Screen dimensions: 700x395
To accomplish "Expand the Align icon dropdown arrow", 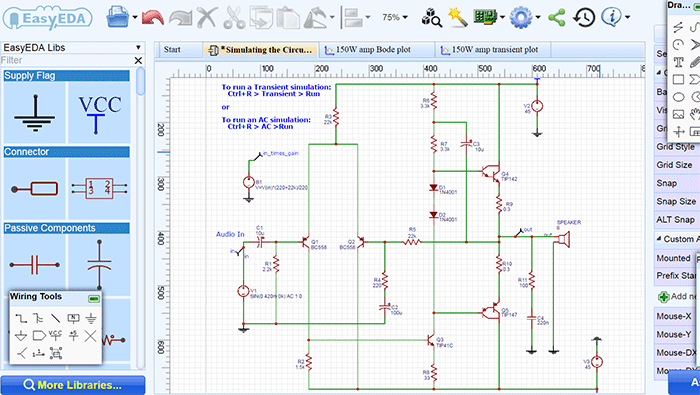I will point(368,17).
